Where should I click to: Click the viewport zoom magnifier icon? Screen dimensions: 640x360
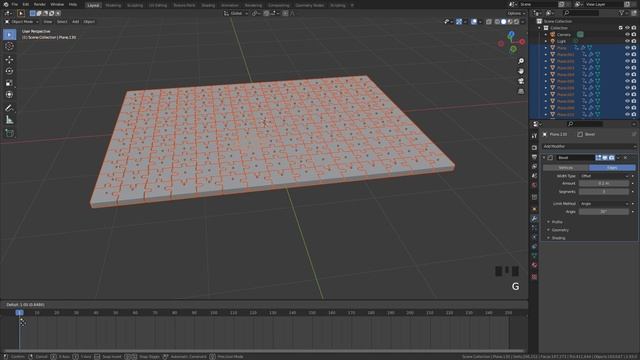(x=521, y=61)
